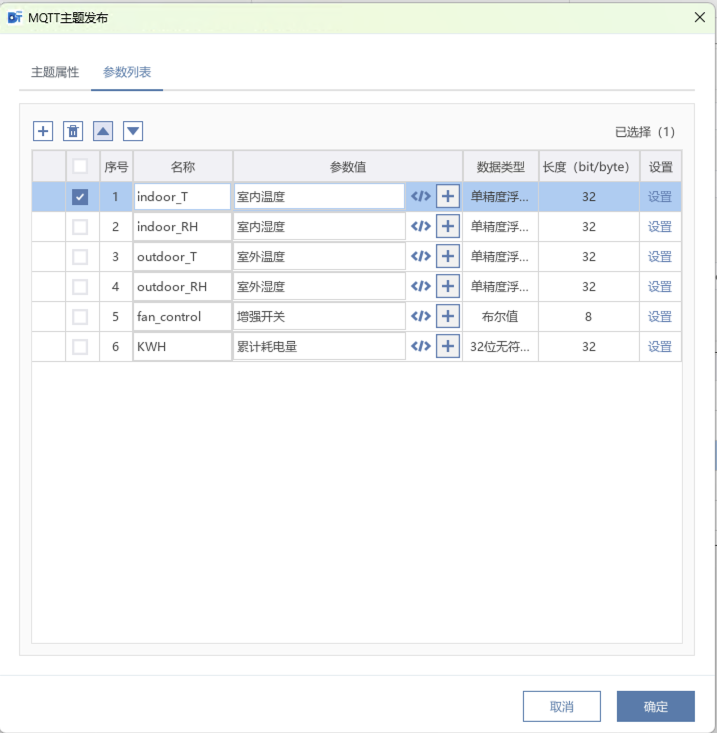Click 设置 link for fan_control row
Viewport: 717px width, 733px height.
pos(660,317)
